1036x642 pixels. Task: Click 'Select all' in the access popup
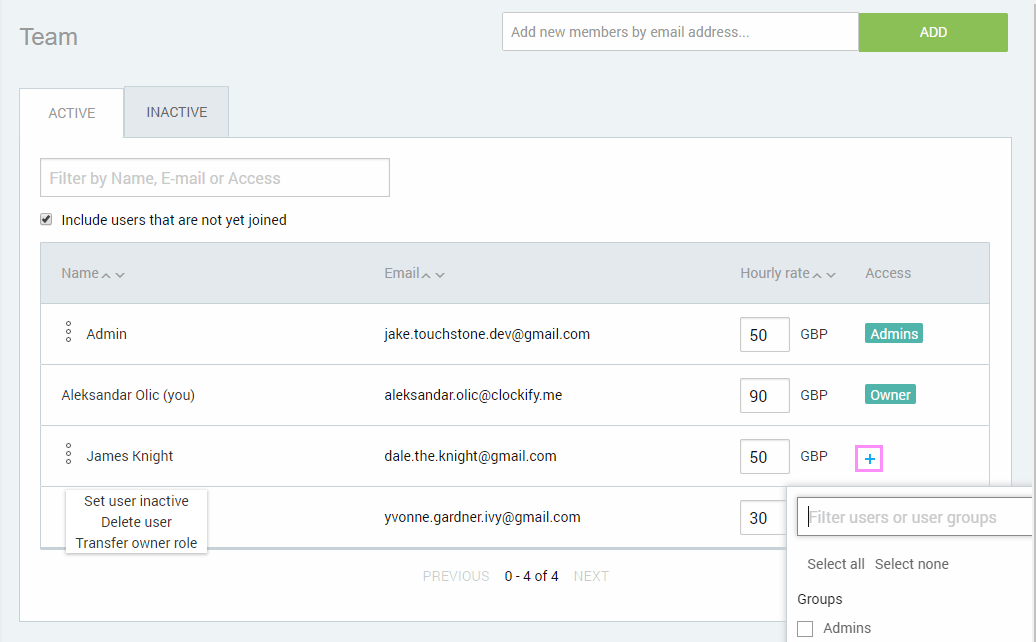[836, 564]
